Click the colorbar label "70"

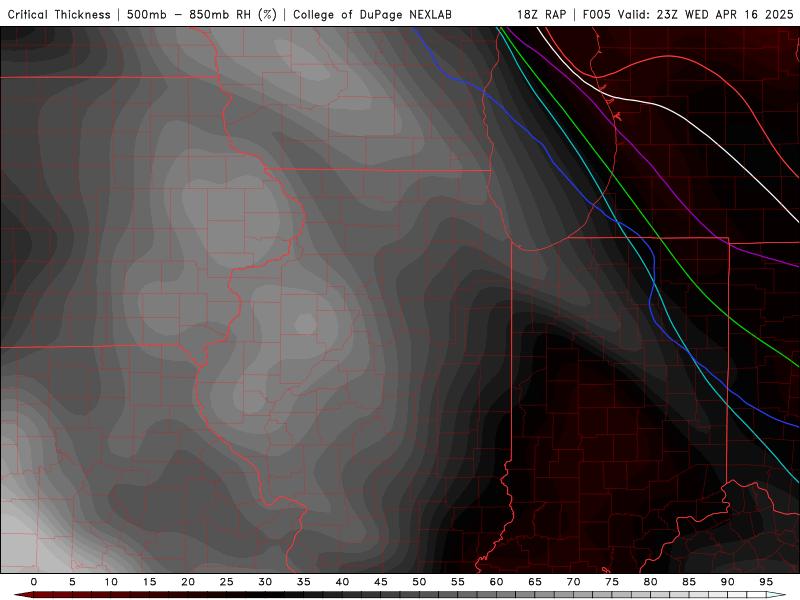click(x=573, y=582)
